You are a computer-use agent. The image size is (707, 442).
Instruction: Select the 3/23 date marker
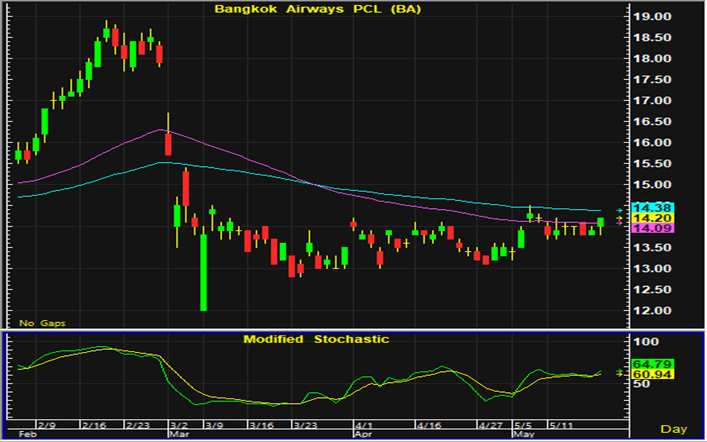pyautogui.click(x=305, y=425)
